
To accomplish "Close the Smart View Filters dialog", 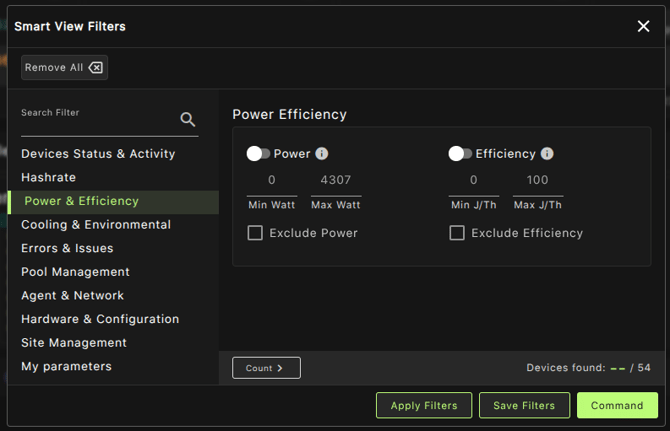I will [x=643, y=26].
